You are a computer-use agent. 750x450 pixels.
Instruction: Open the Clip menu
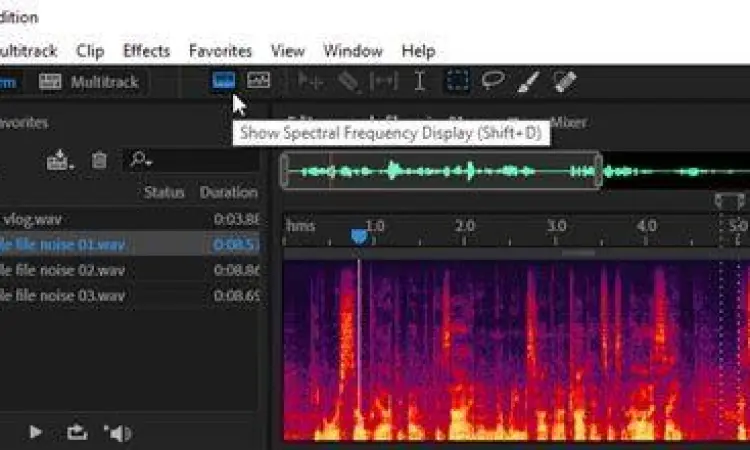coord(90,51)
